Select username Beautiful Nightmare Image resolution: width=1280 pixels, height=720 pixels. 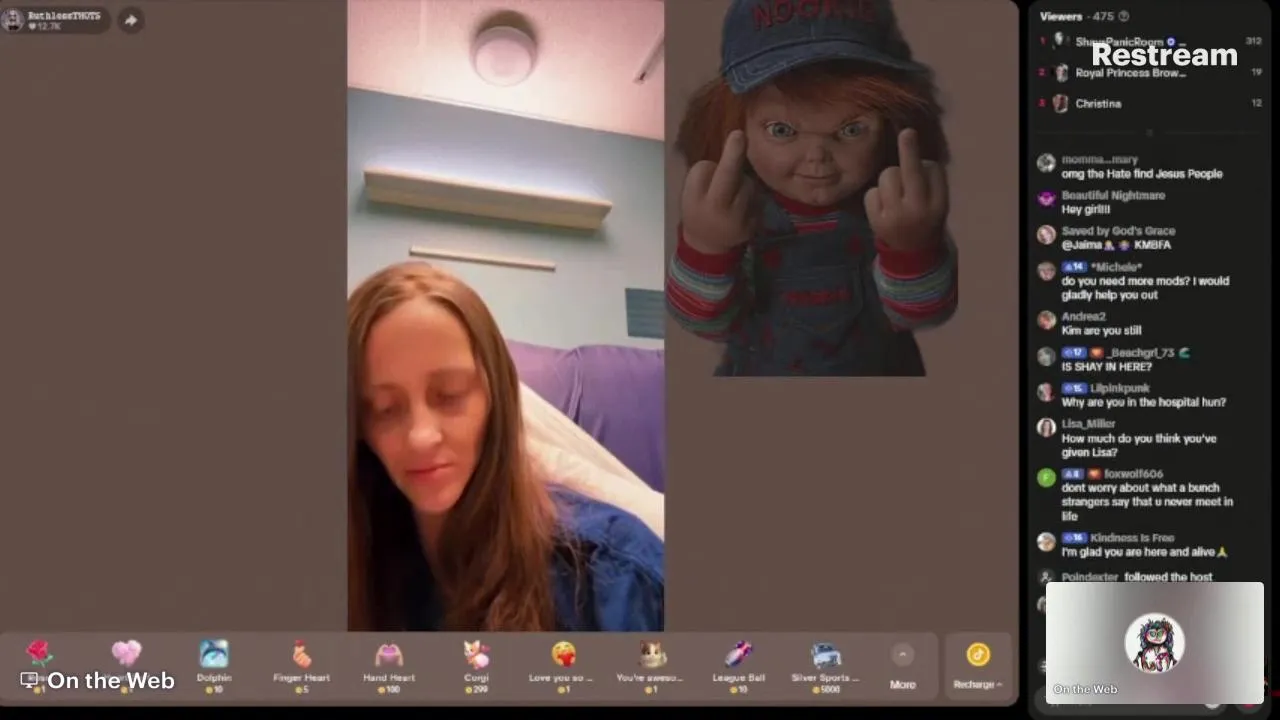[1113, 195]
